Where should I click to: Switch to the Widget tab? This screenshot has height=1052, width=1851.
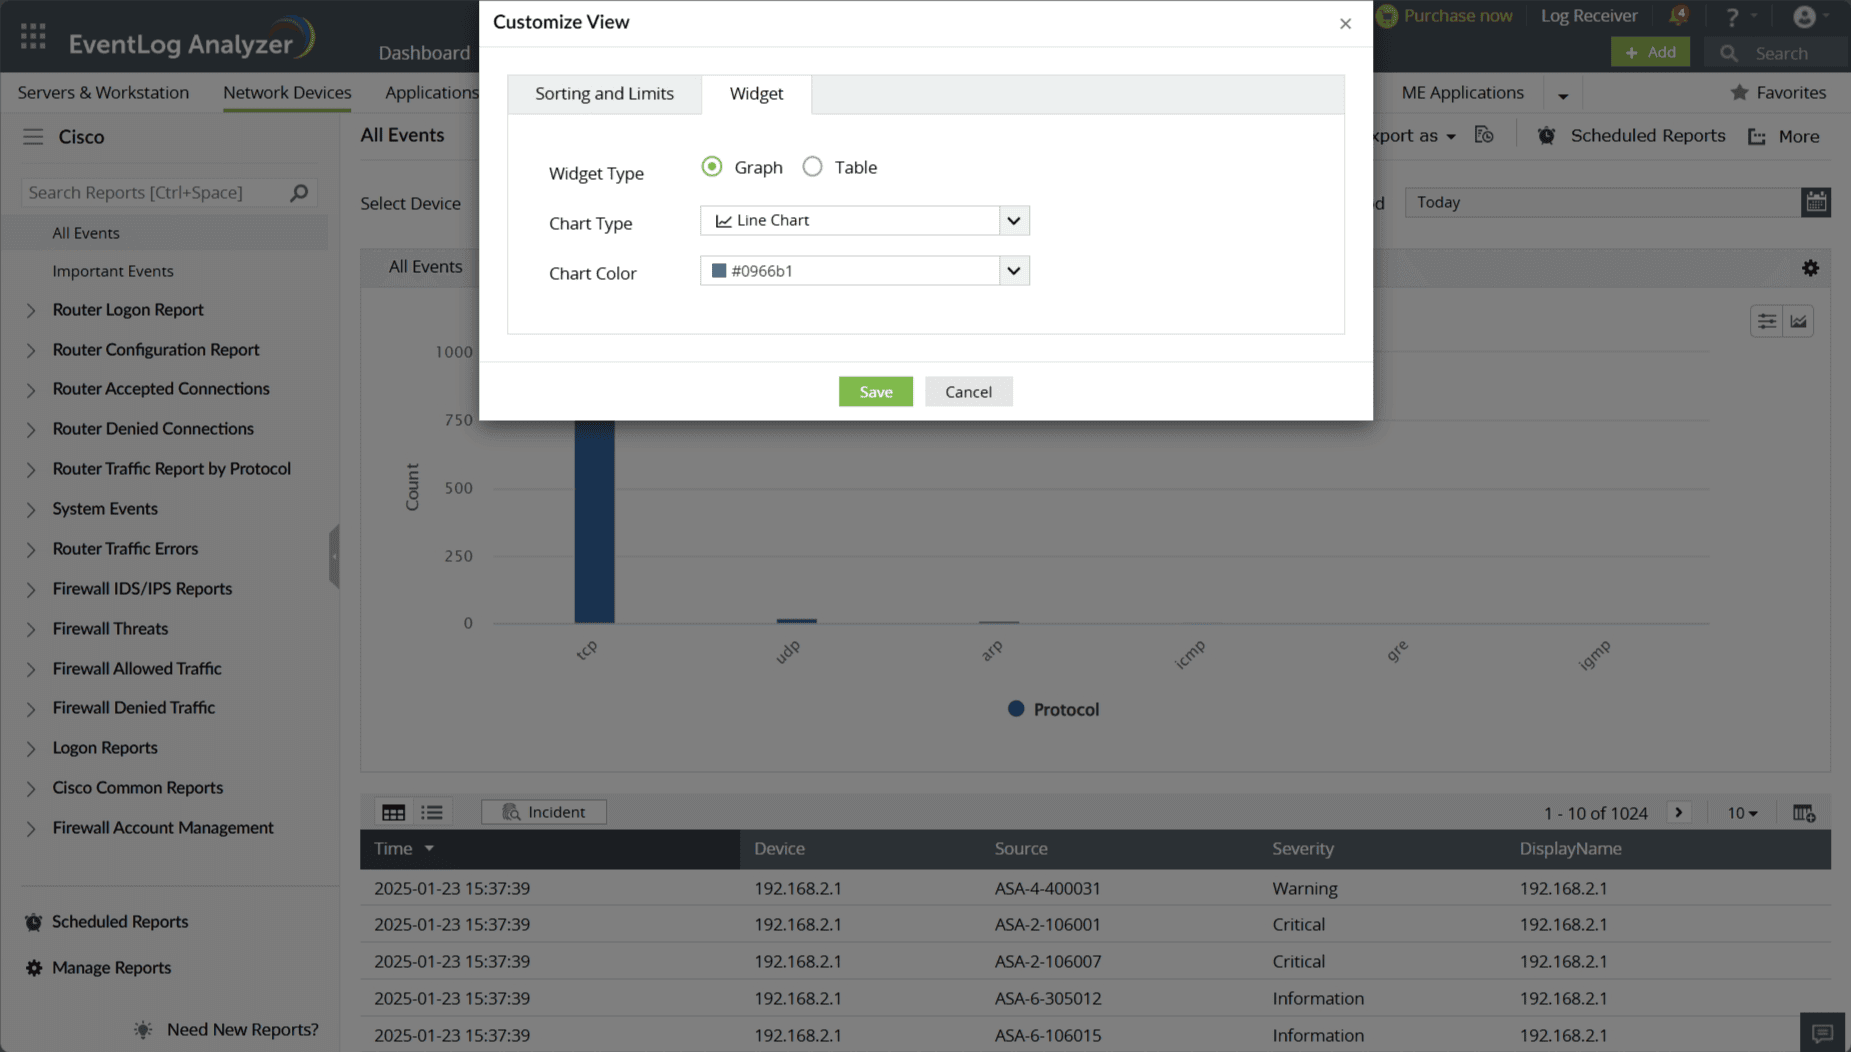pyautogui.click(x=756, y=94)
